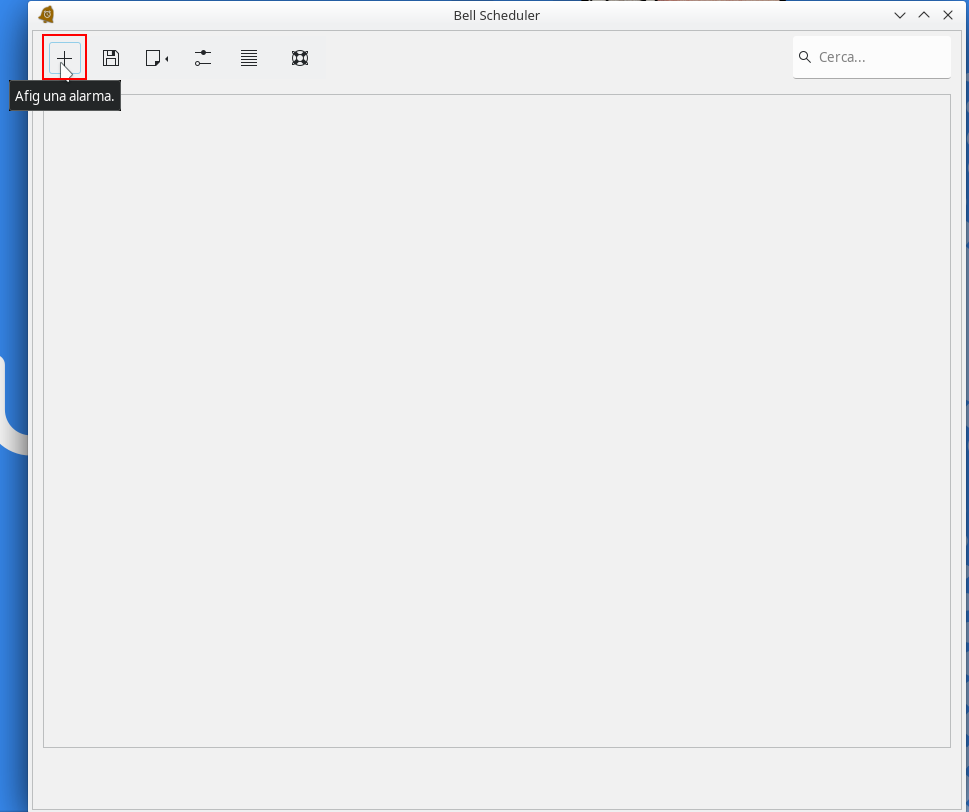Click inside the empty alarm list area
Image resolution: width=969 pixels, height=812 pixels.
point(496,420)
